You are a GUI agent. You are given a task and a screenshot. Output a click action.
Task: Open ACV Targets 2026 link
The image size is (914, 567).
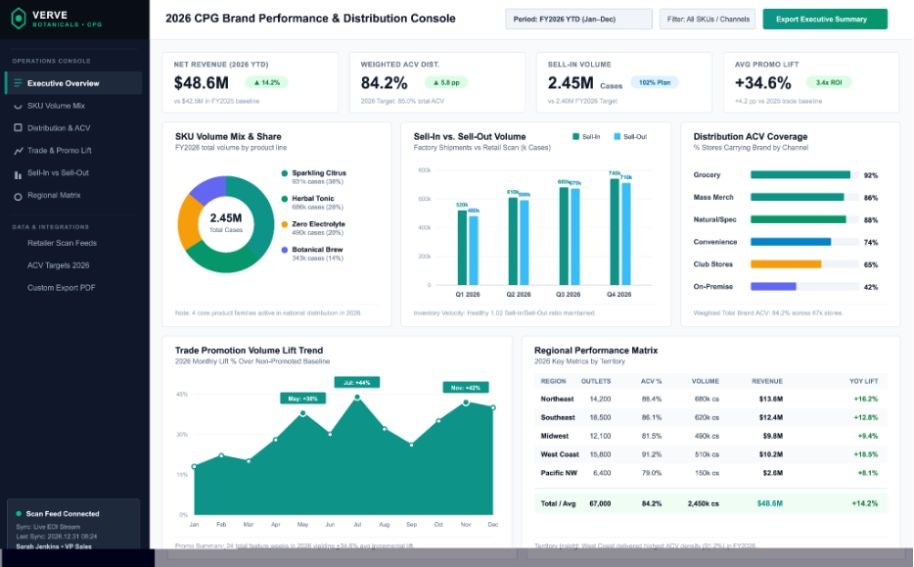point(58,265)
